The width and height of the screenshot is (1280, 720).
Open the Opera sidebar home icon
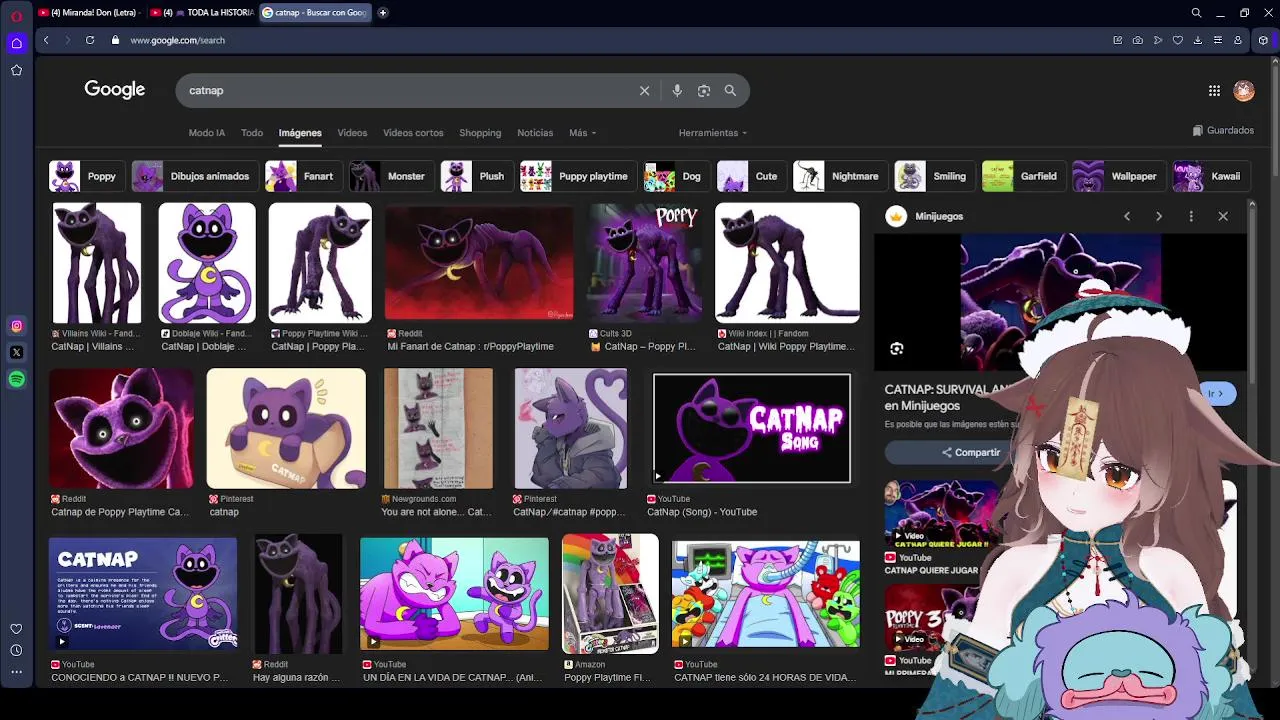[x=16, y=43]
